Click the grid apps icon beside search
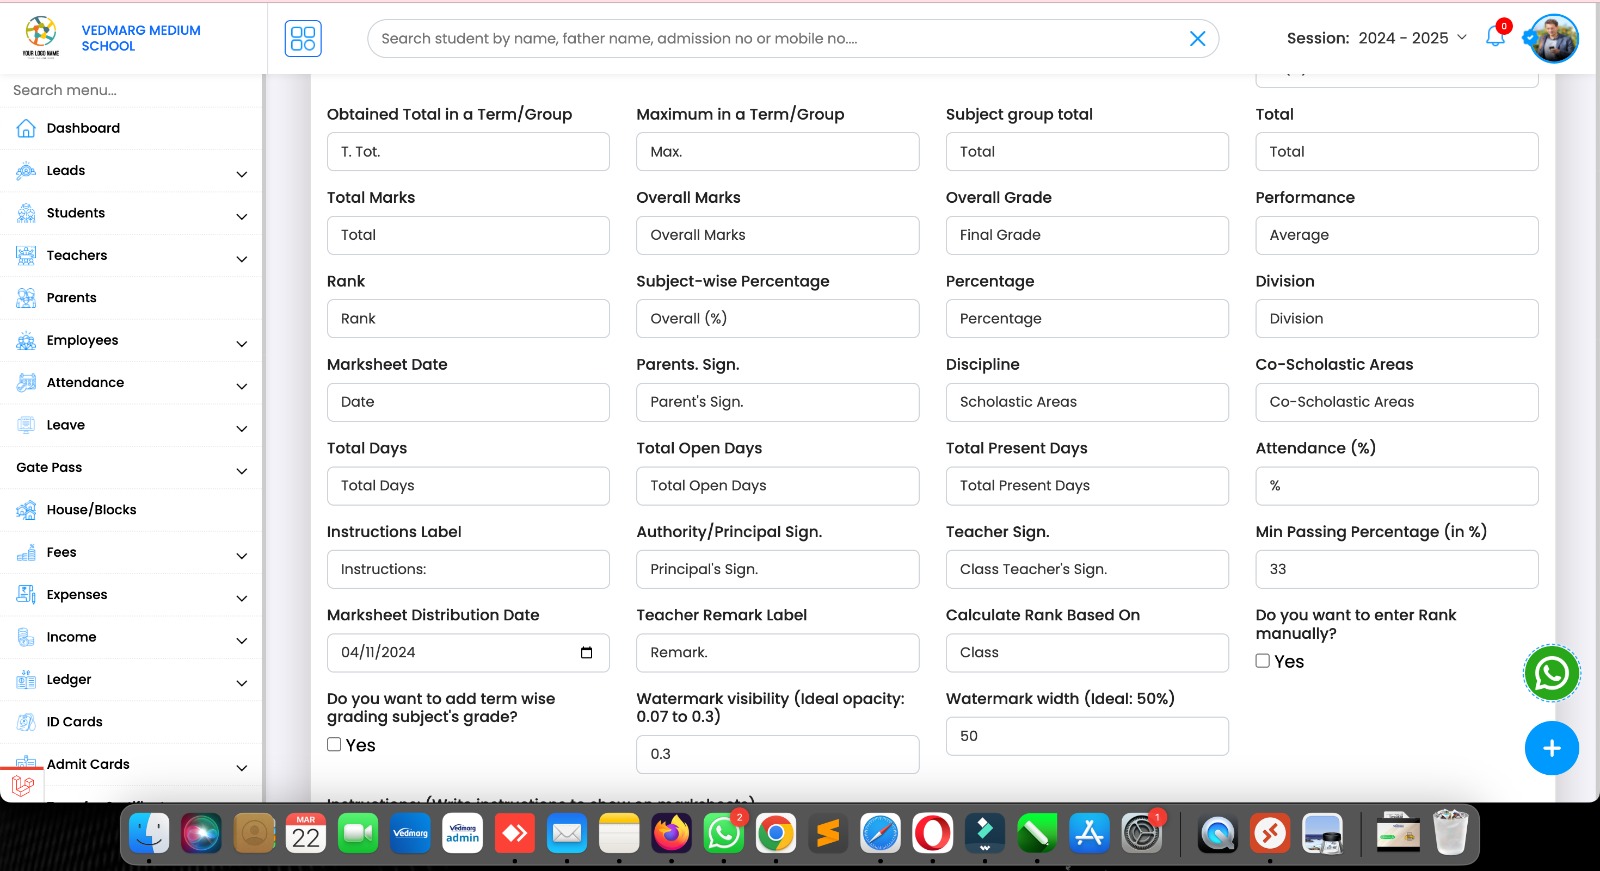Viewport: 1600px width, 871px height. [x=303, y=39]
